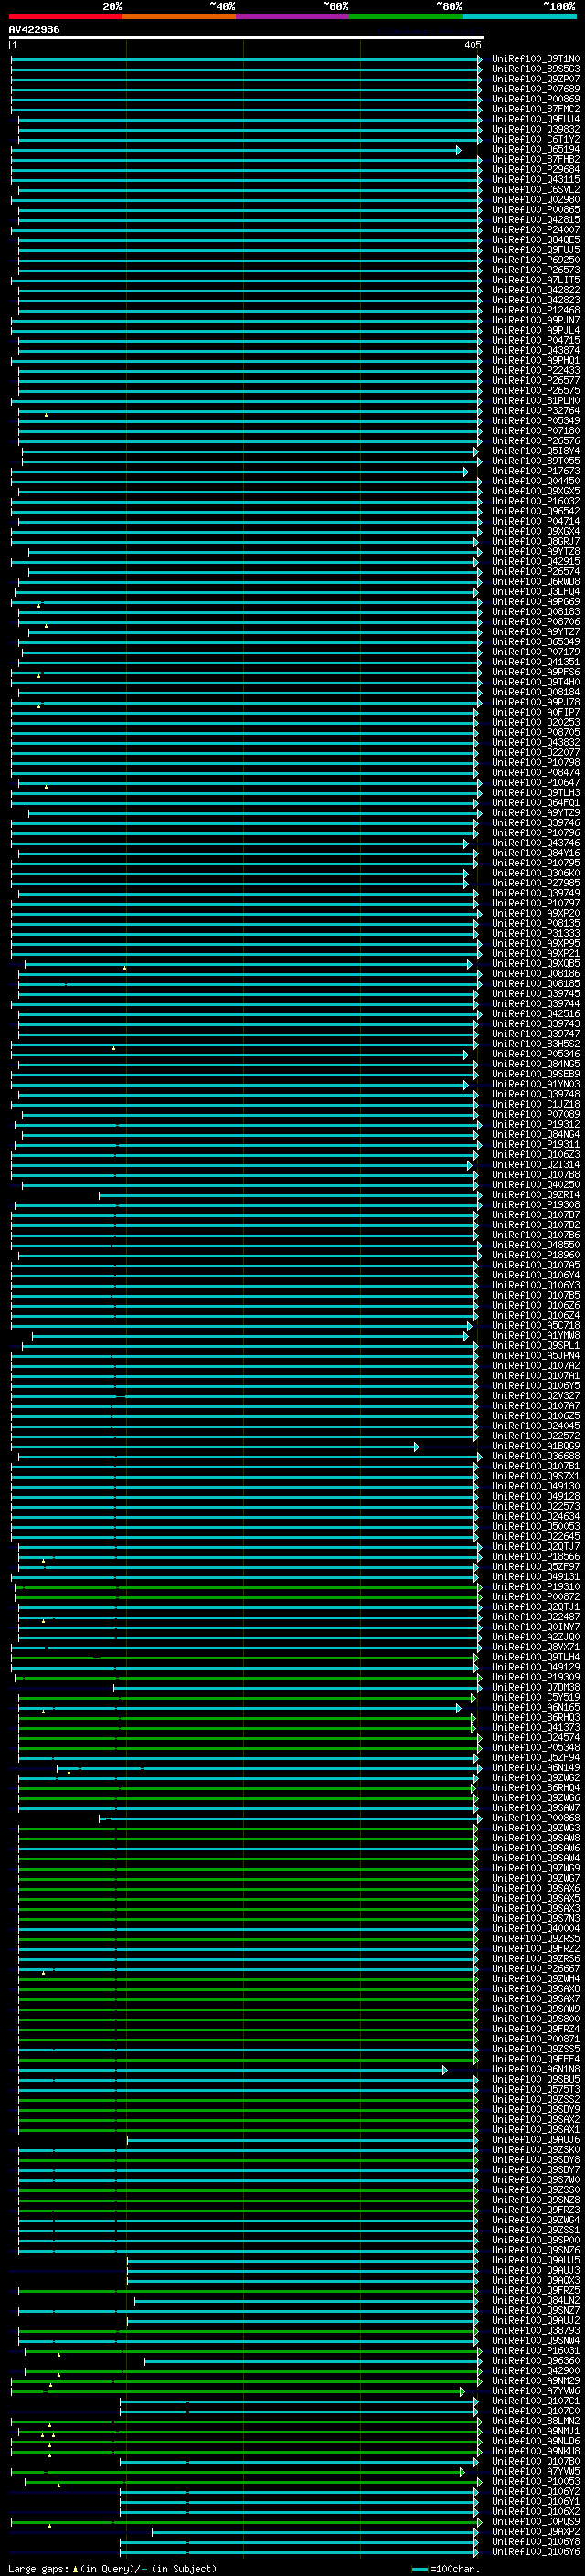Select label UniRef100_B1PLM0

(535, 401)
